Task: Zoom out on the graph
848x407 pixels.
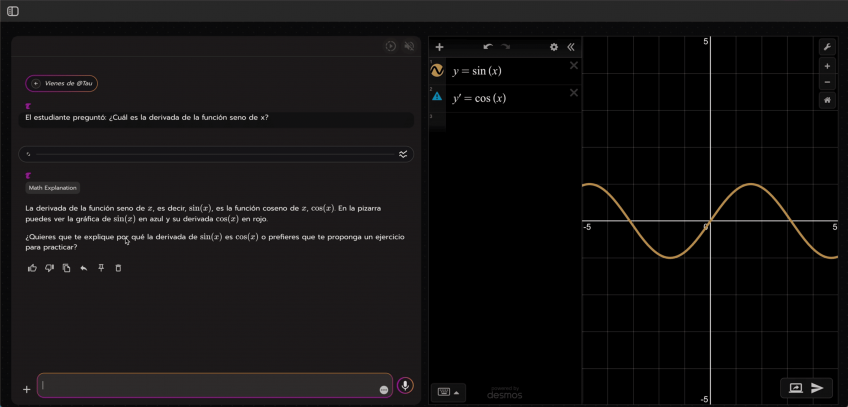Action: pos(827,82)
